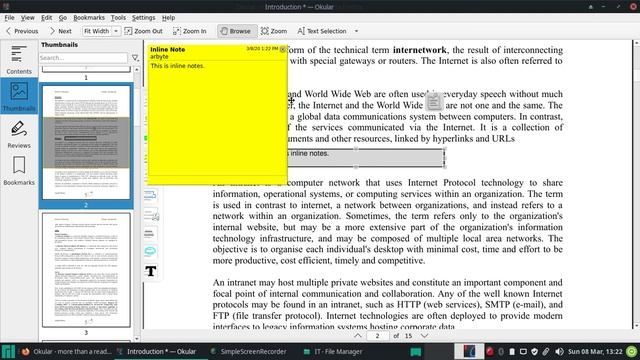Click the Inline Note text area

click(218, 118)
